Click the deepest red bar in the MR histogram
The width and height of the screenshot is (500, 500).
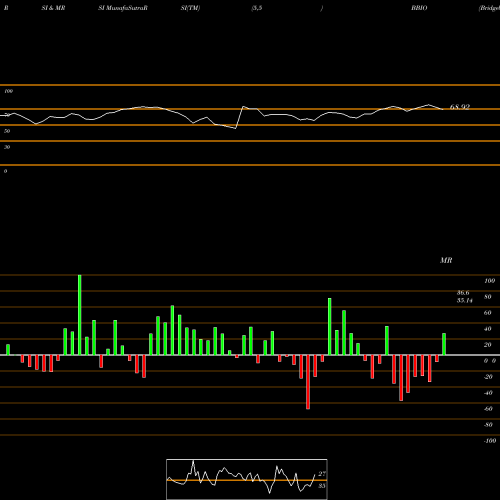point(308,382)
